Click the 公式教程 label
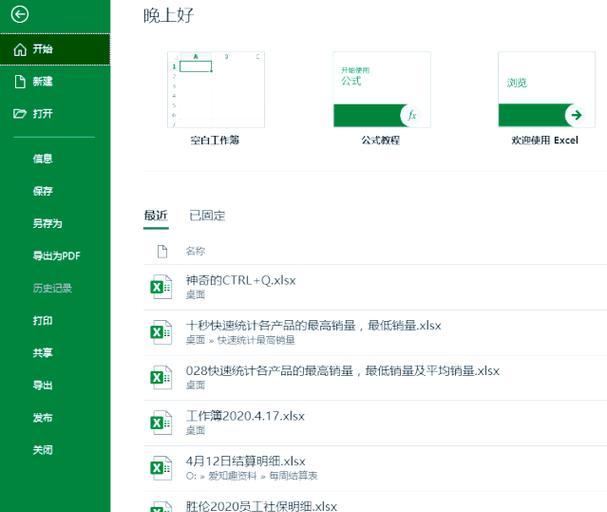Screen dimensions: 607x512 [380, 140]
